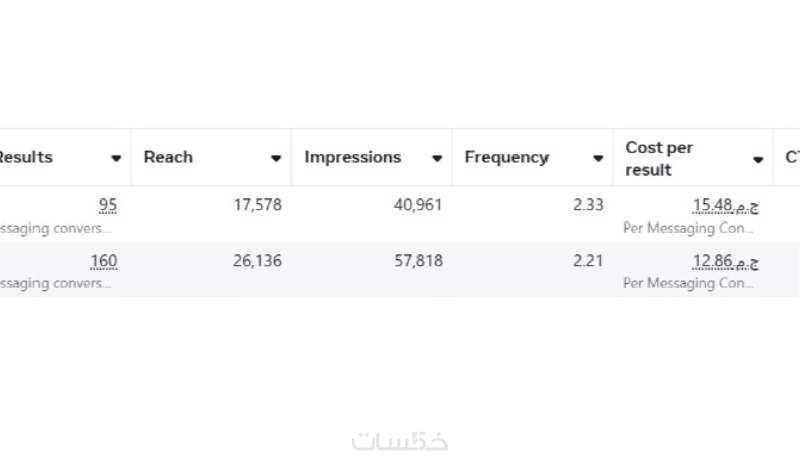Open the Impressions column dropdown arrow
This screenshot has height=460, width=800.
[437, 158]
